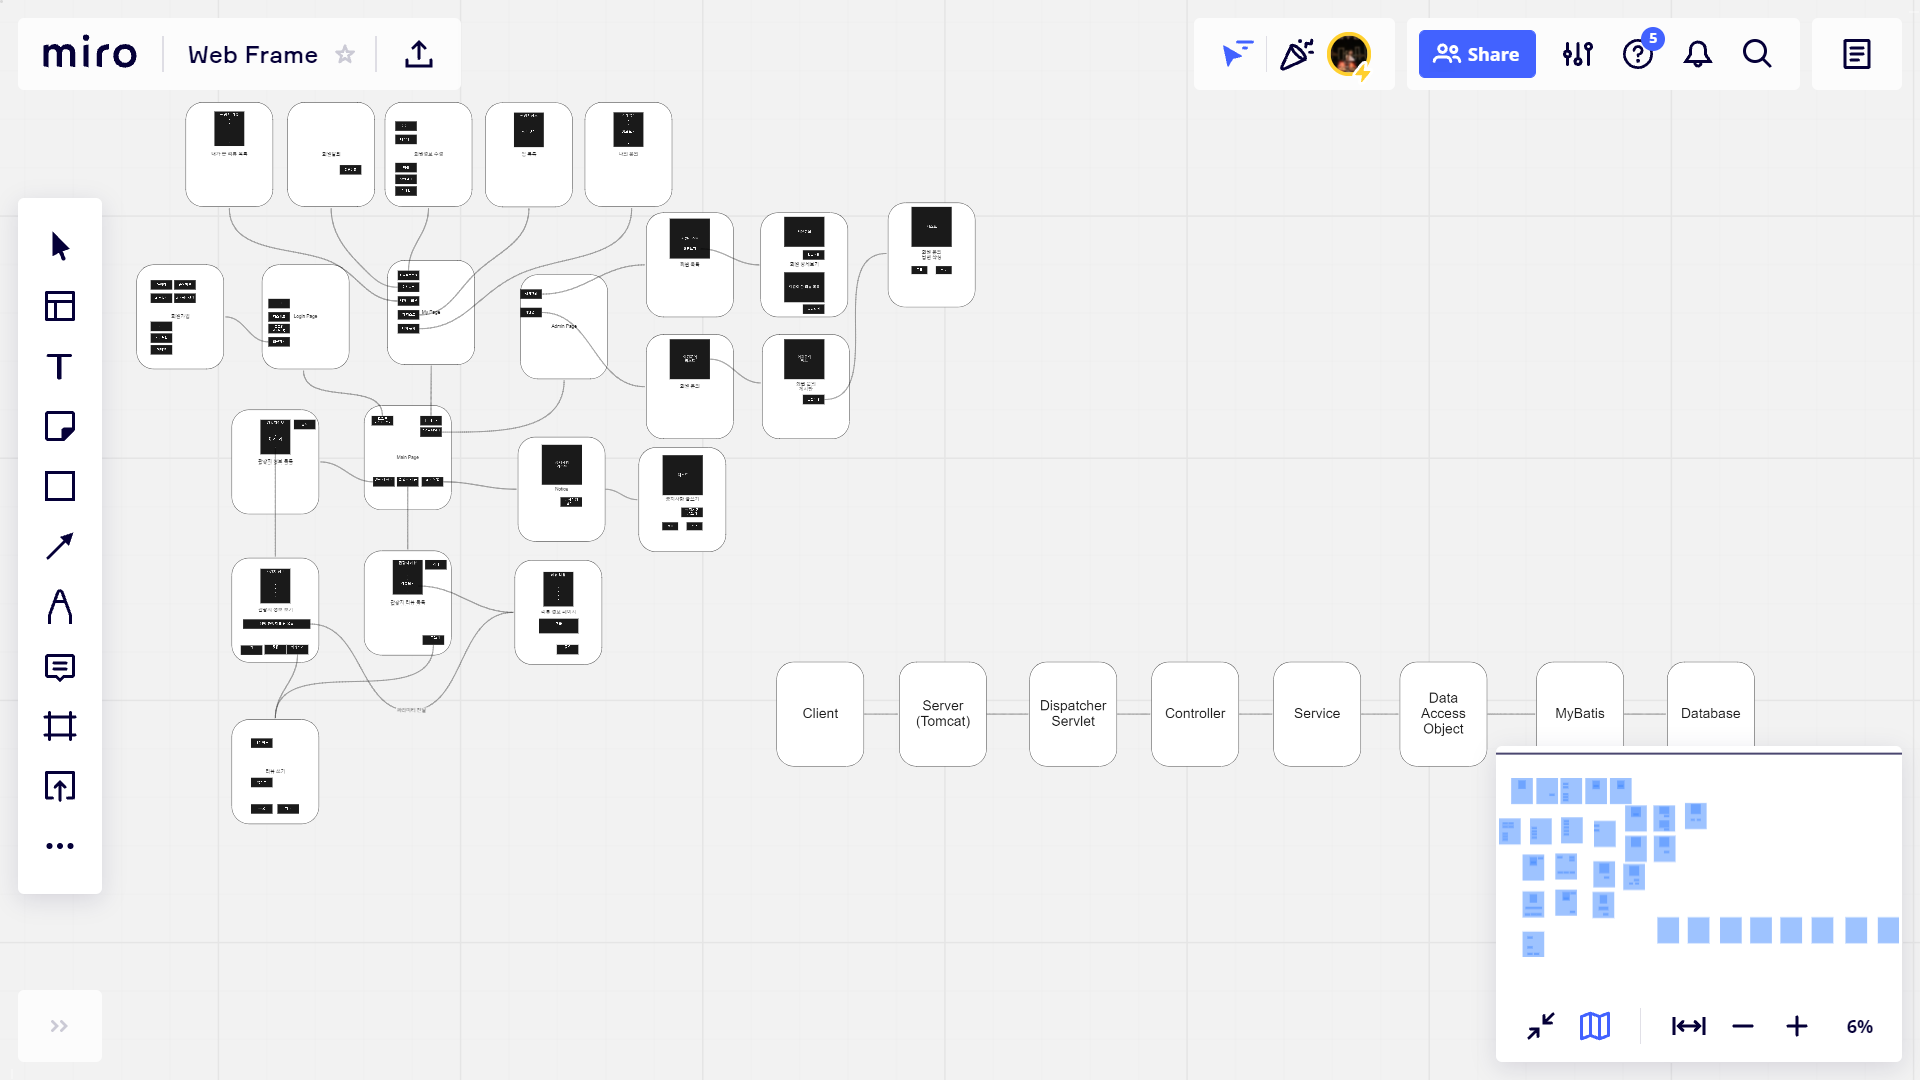Open the upload tool
Viewport: 1920px width, 1080px height.
60,786
